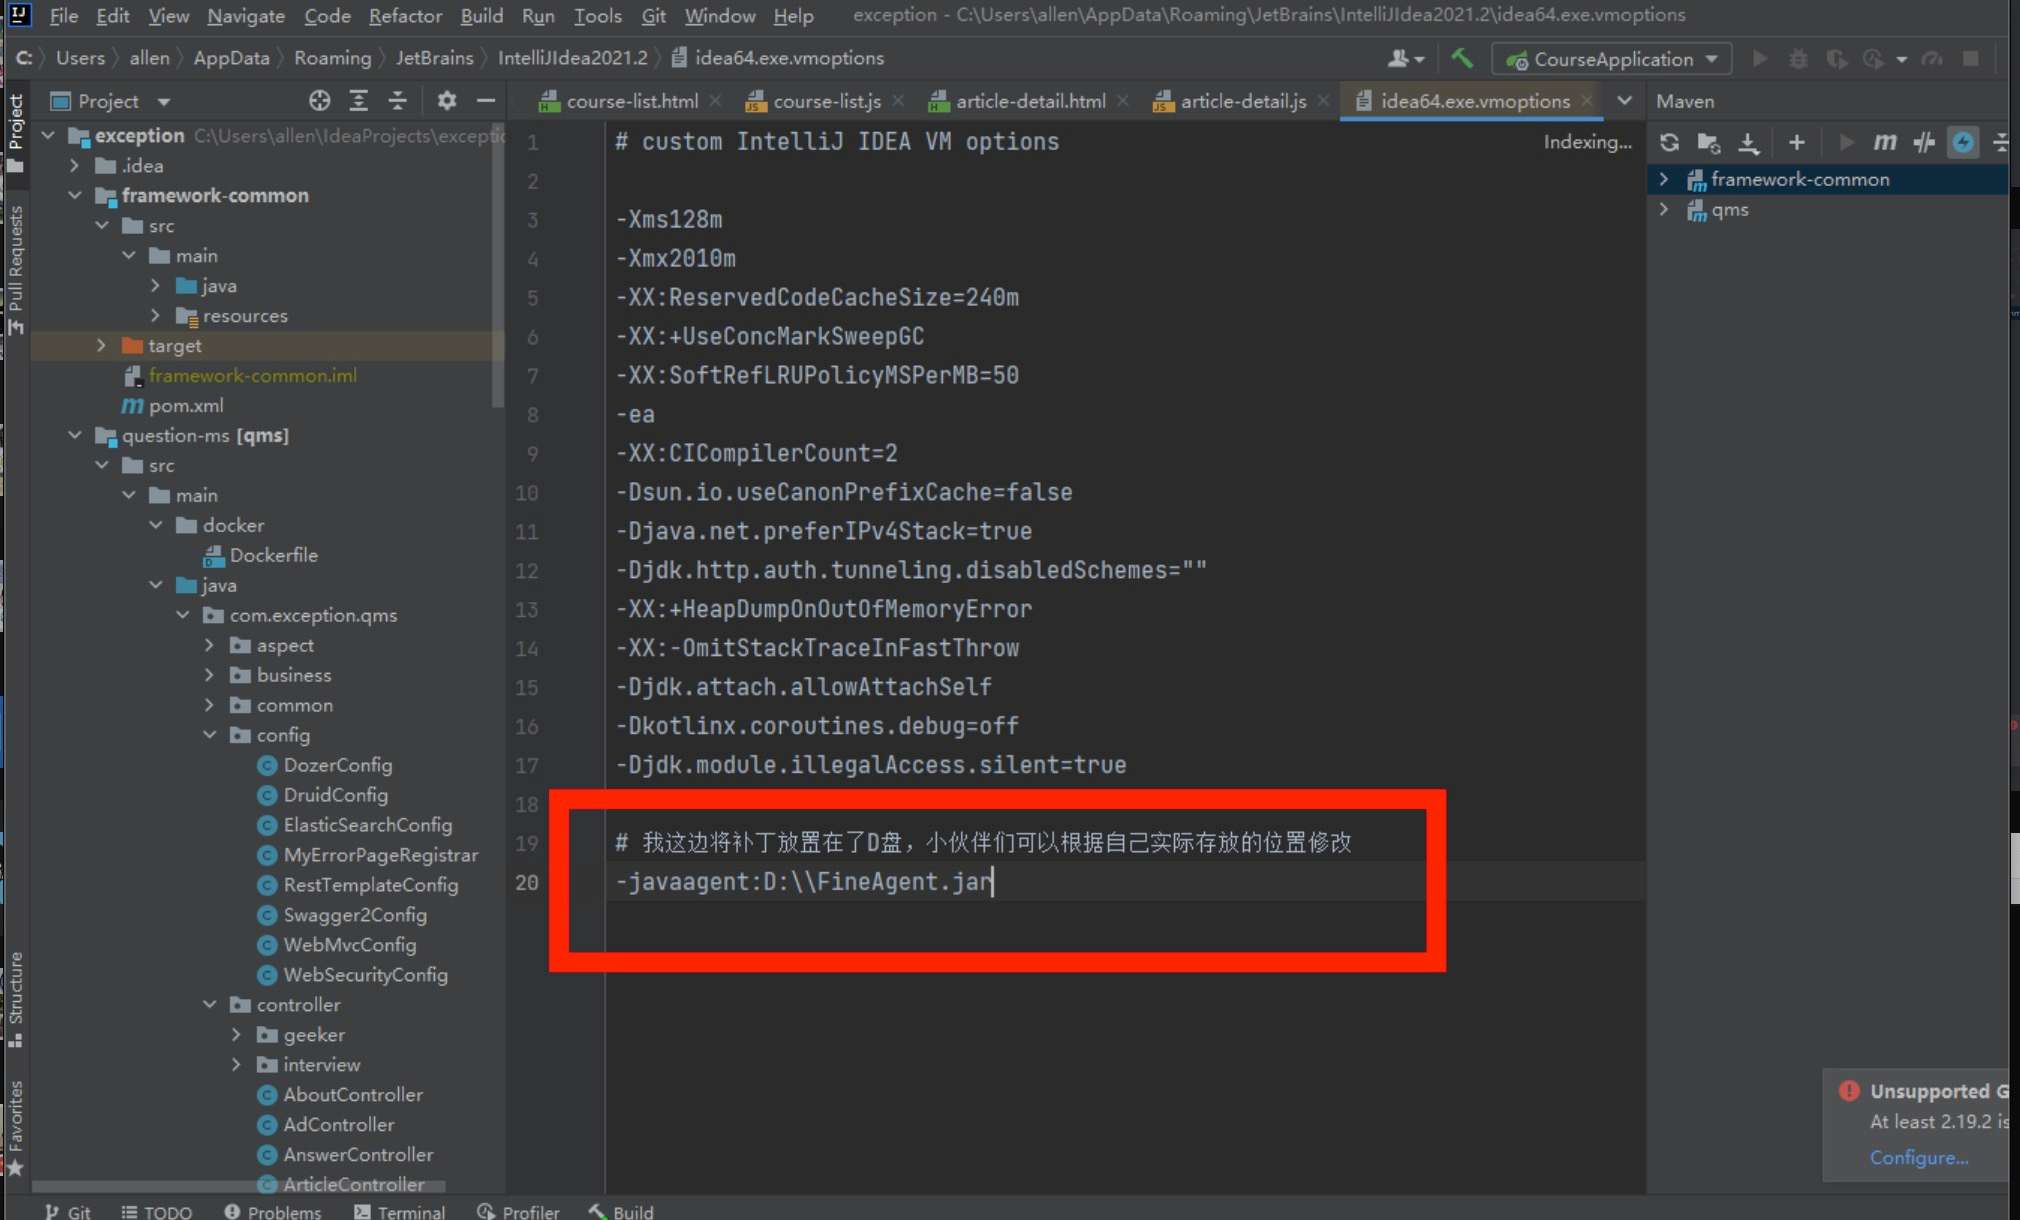Click the Maven add project plus icon
This screenshot has height=1220, width=2020.
pos(1797,142)
